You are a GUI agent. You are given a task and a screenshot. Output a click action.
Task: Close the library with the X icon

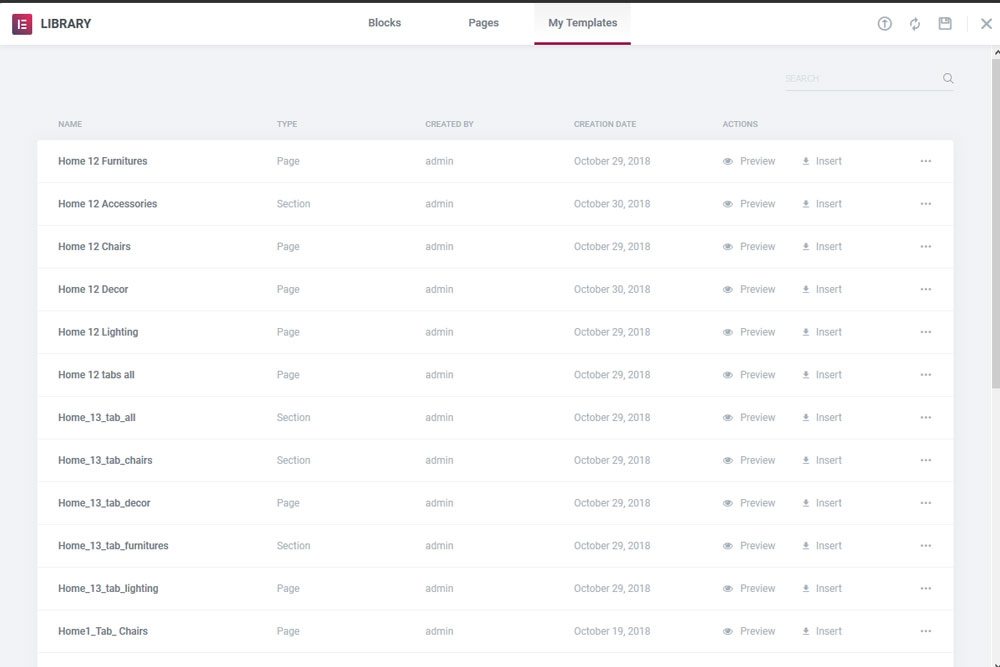pyautogui.click(x=986, y=24)
